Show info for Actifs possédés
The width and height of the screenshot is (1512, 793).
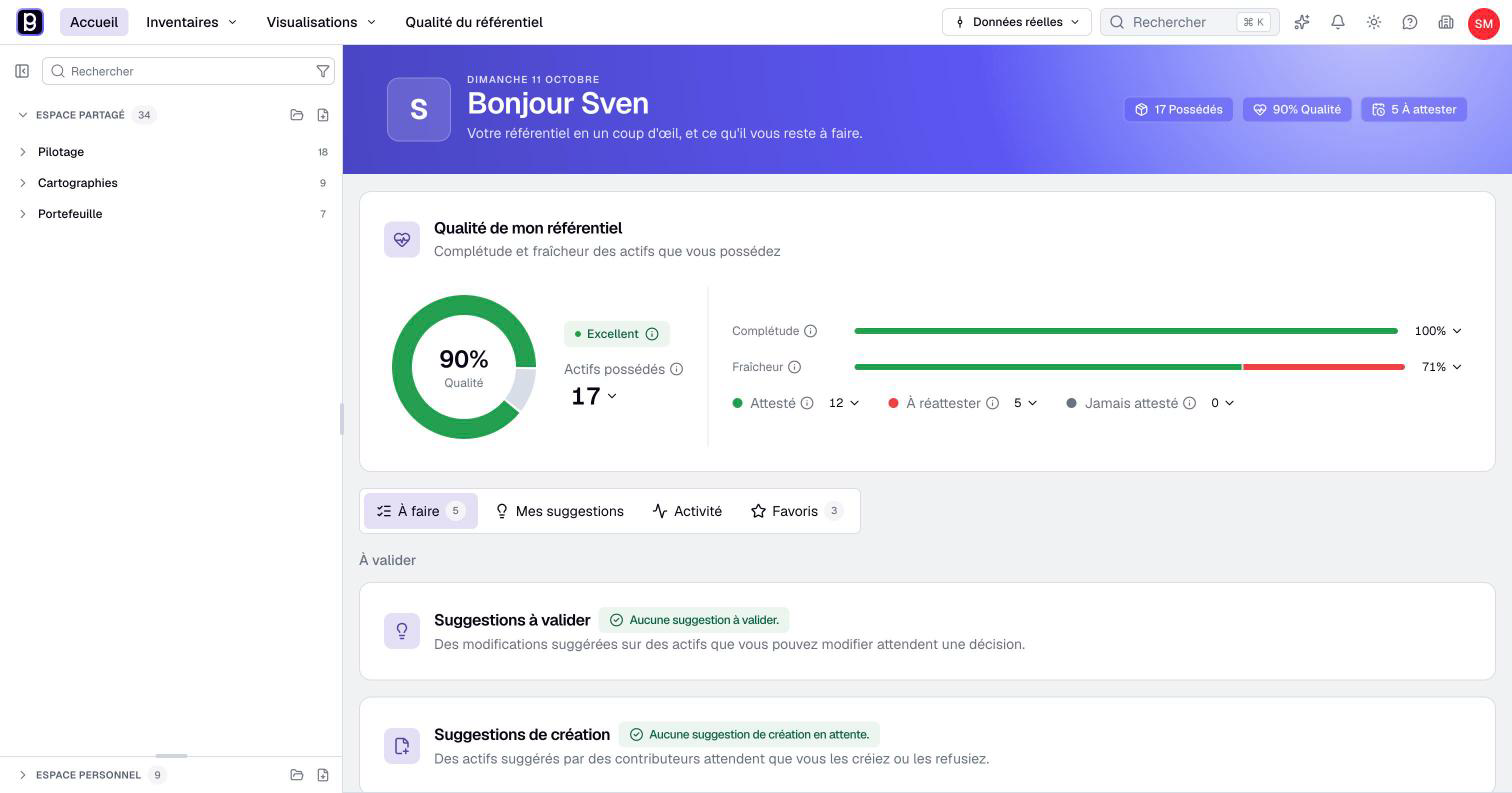677,369
